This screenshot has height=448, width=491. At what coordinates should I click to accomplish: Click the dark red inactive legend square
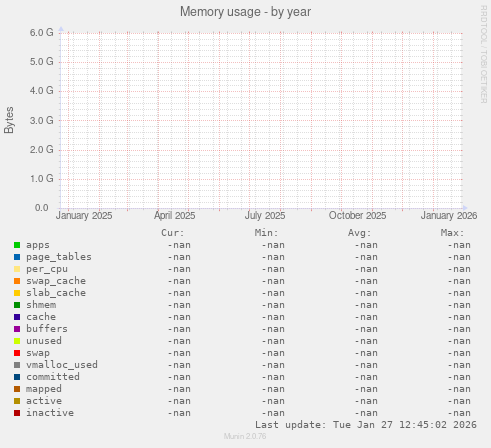point(17,413)
